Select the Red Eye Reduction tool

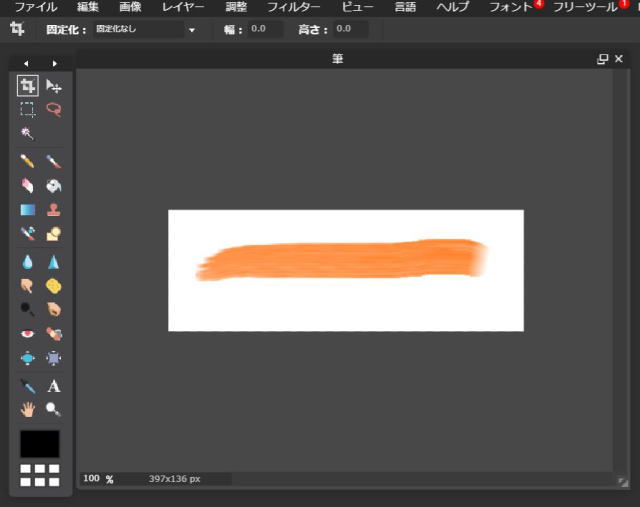[28, 334]
